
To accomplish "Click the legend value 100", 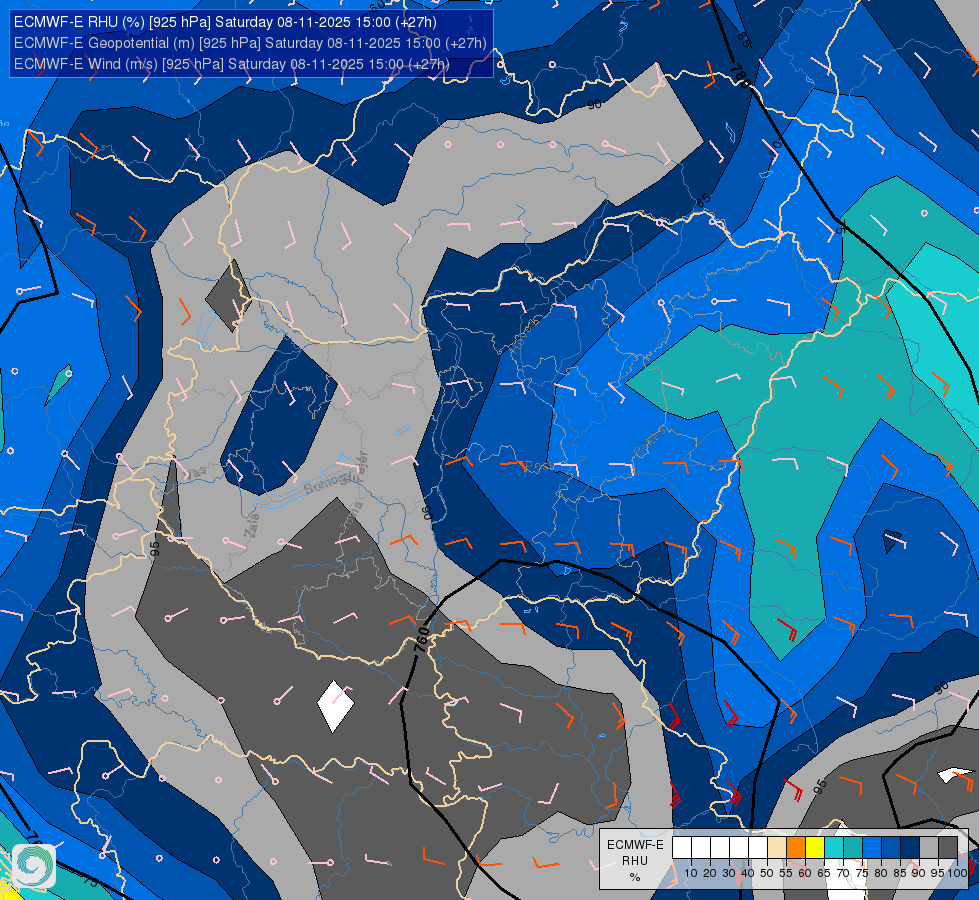I will (958, 873).
